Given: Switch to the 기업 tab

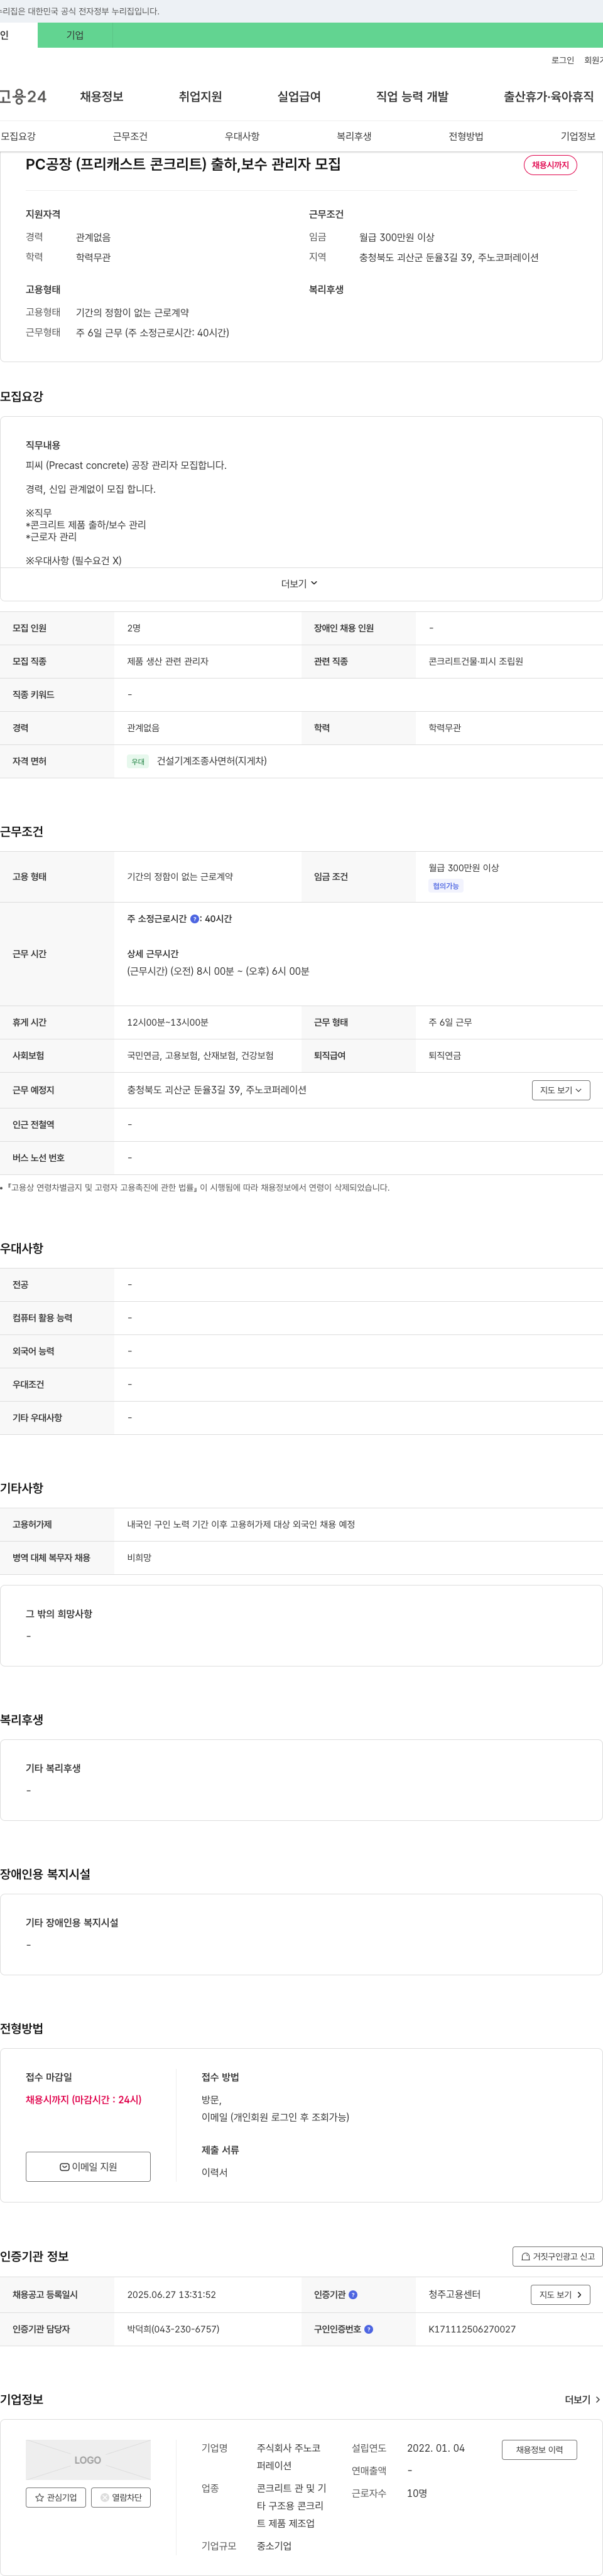Looking at the screenshot, I should (75, 35).
